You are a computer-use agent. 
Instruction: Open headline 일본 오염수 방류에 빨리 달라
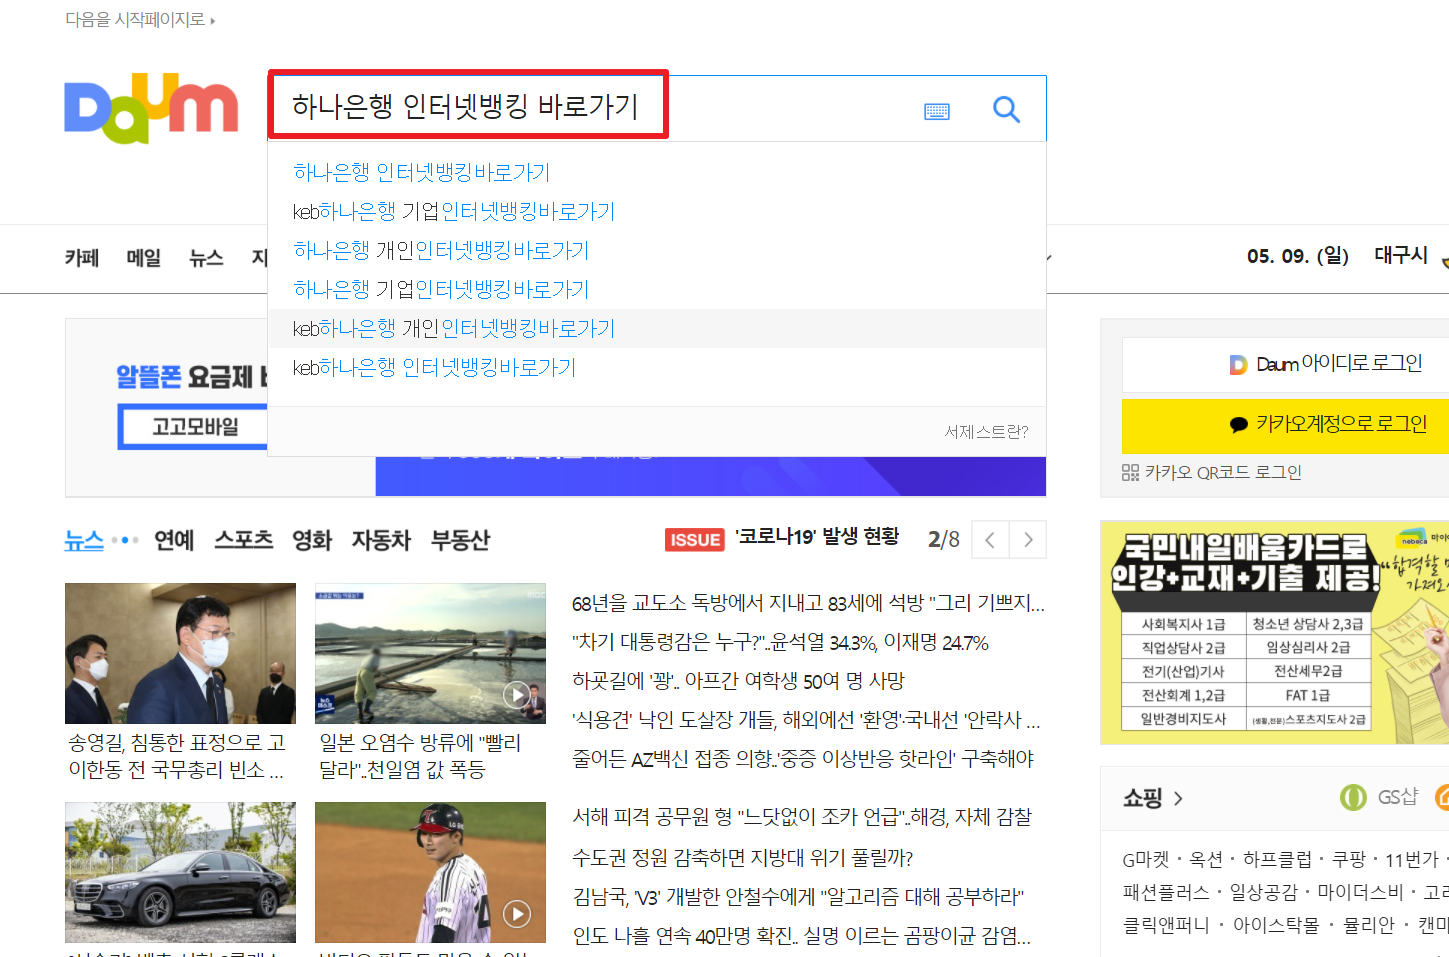[x=420, y=756]
